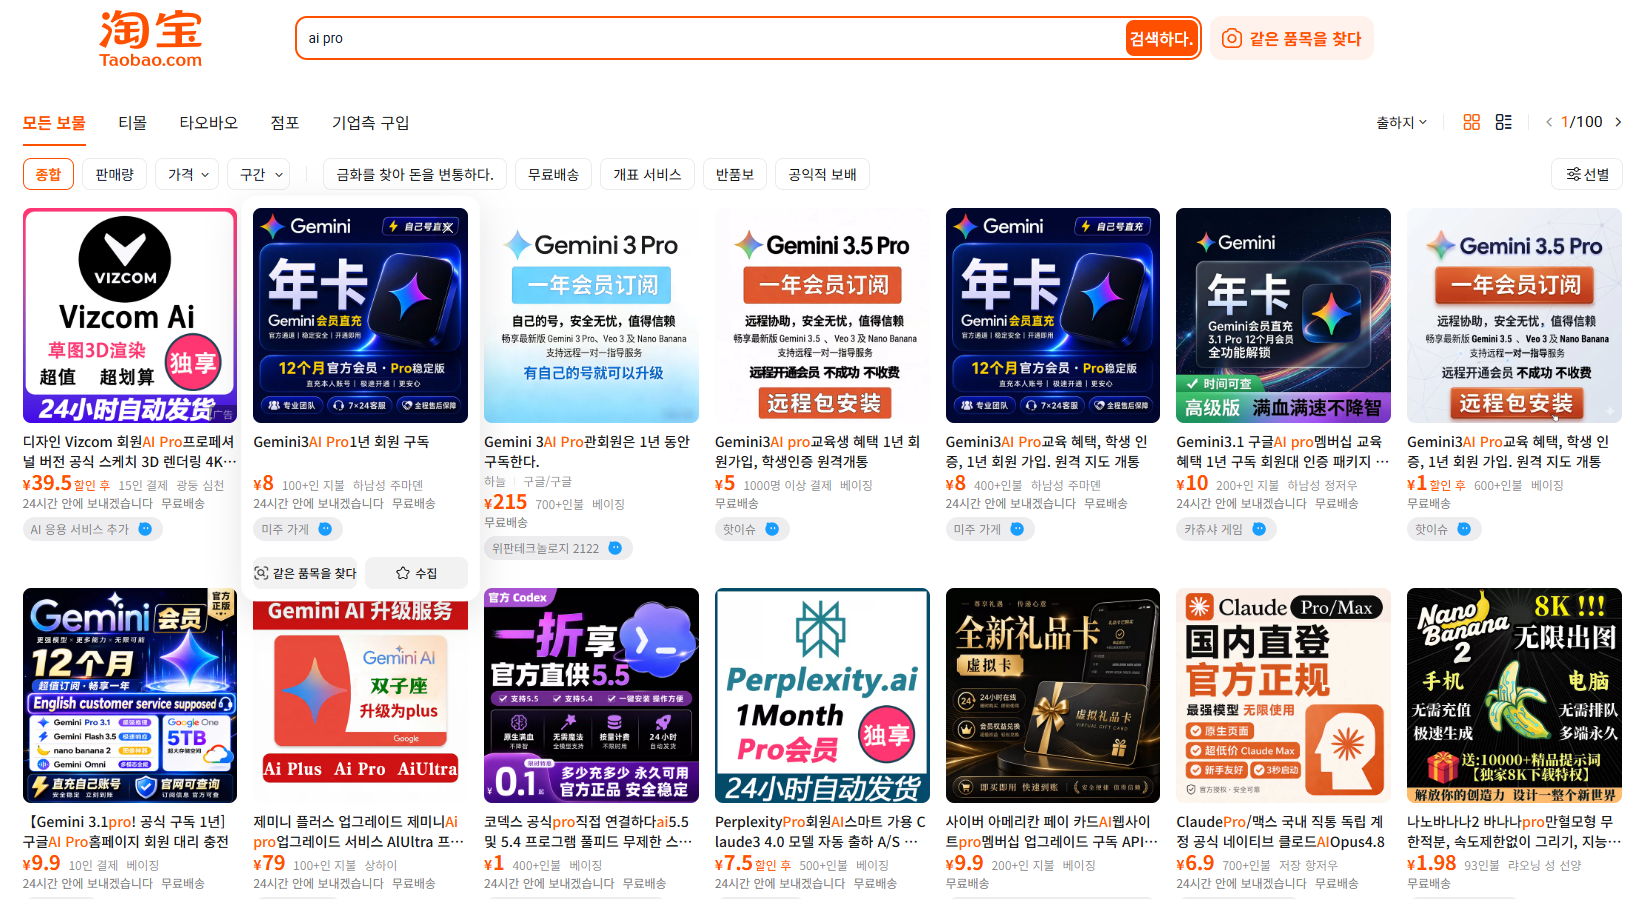Screen dimensions: 1644x899
Task: Open the 'Gemini 3AI Pro관회원은 1년' title link
Action: [x=587, y=451]
